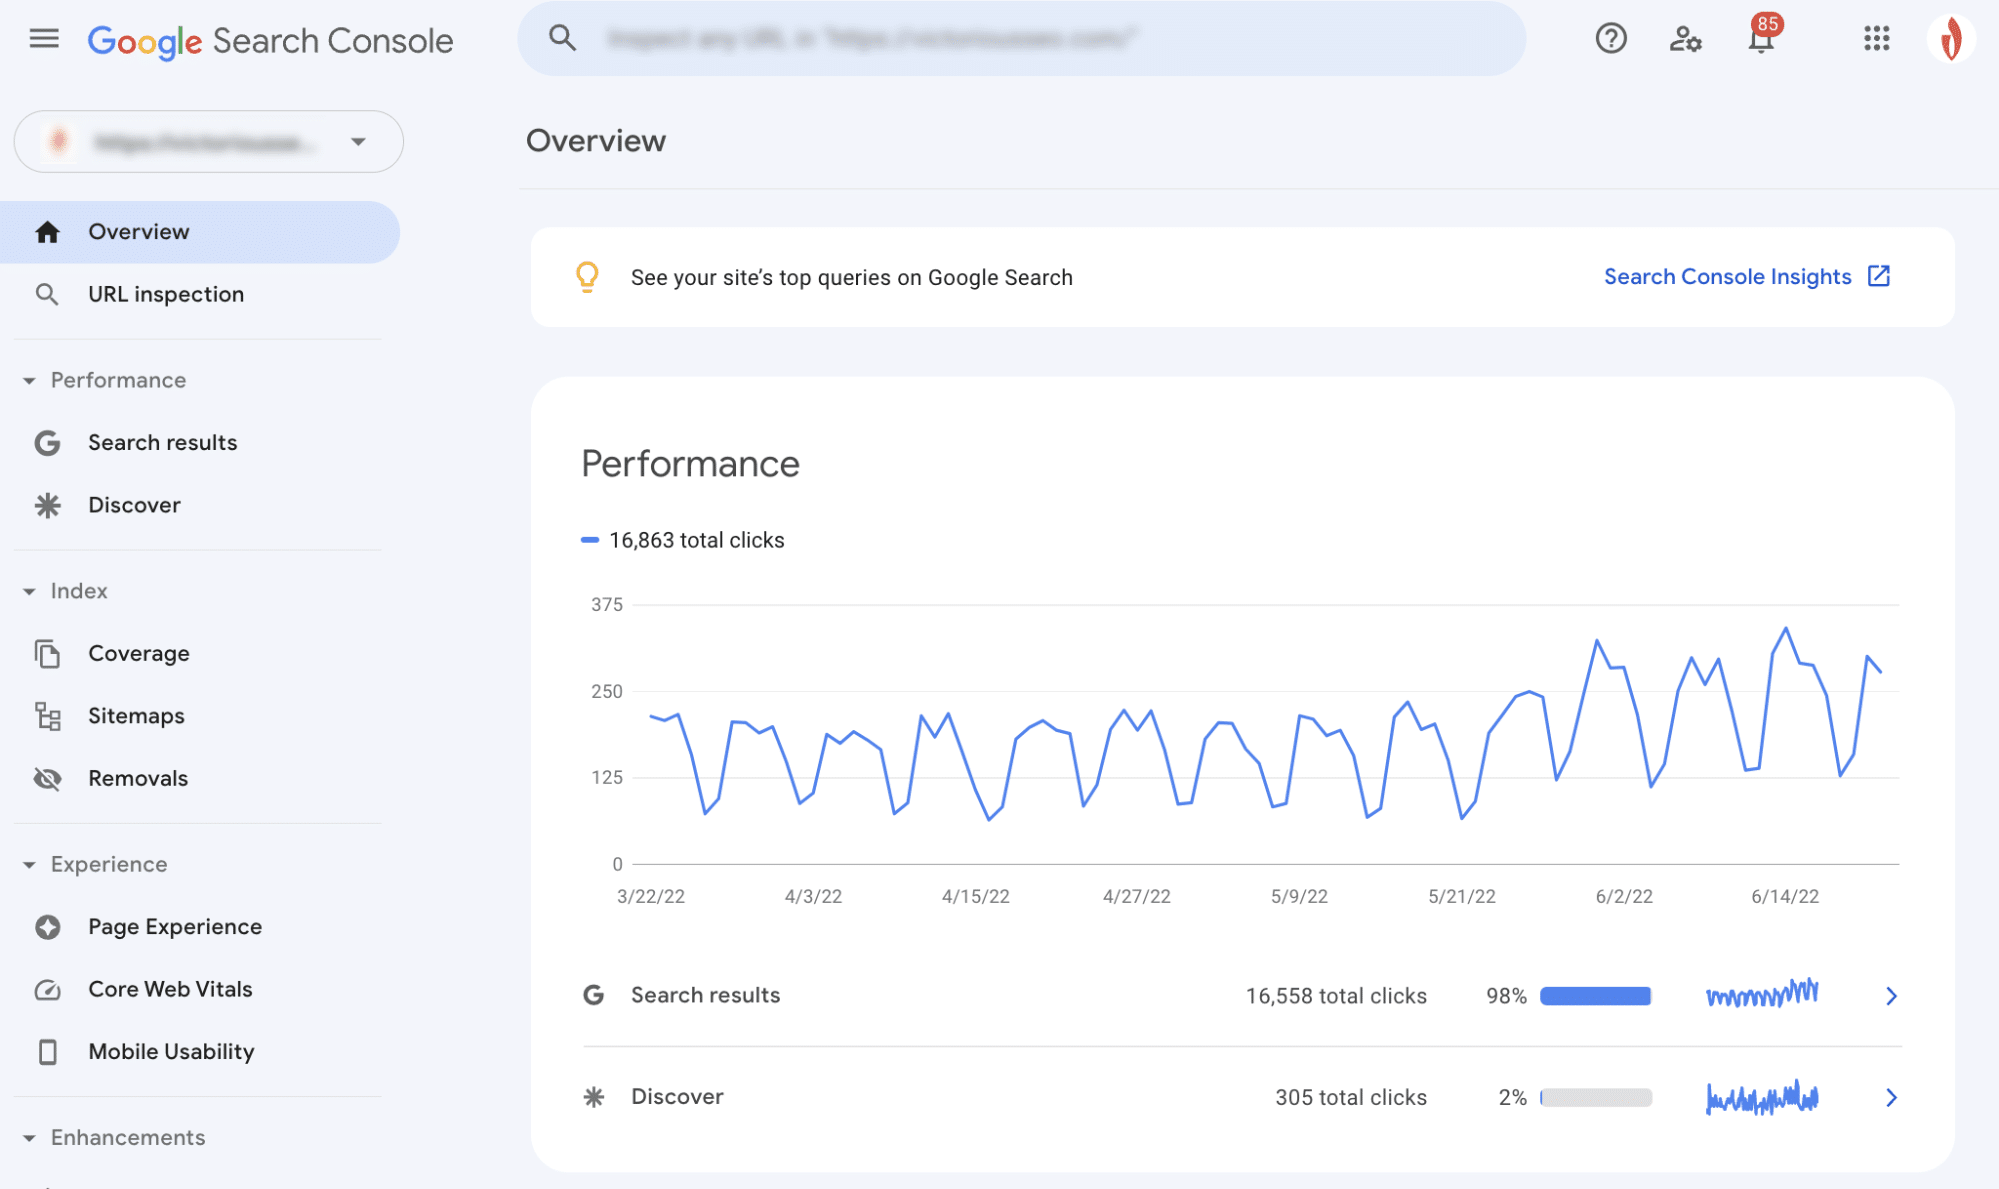The height and width of the screenshot is (1189, 1999).
Task: Click the Removals crossed-eye icon
Action: [x=47, y=778]
